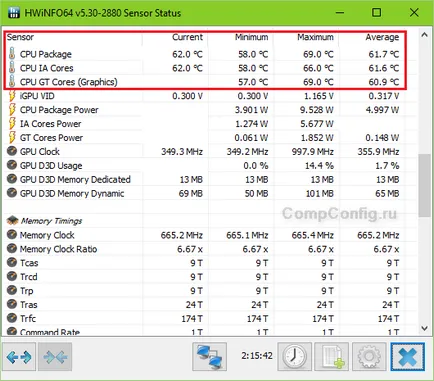Select the CPU Package Power label
Viewport: 434px width, 381px height.
pyautogui.click(x=59, y=110)
